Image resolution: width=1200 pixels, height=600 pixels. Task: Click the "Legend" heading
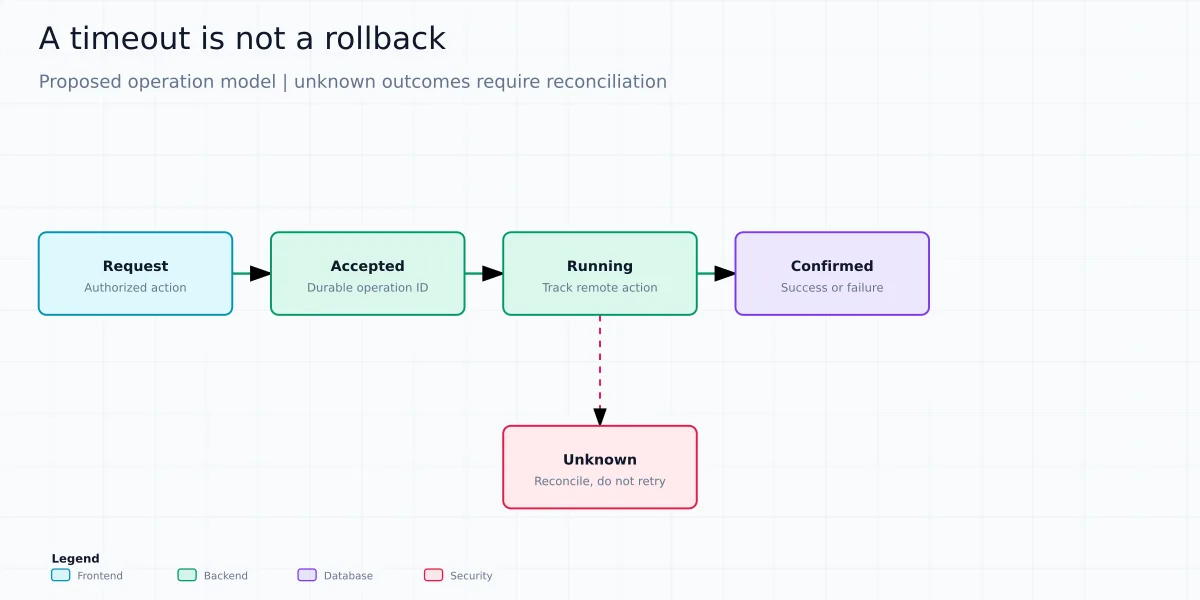tap(76, 559)
